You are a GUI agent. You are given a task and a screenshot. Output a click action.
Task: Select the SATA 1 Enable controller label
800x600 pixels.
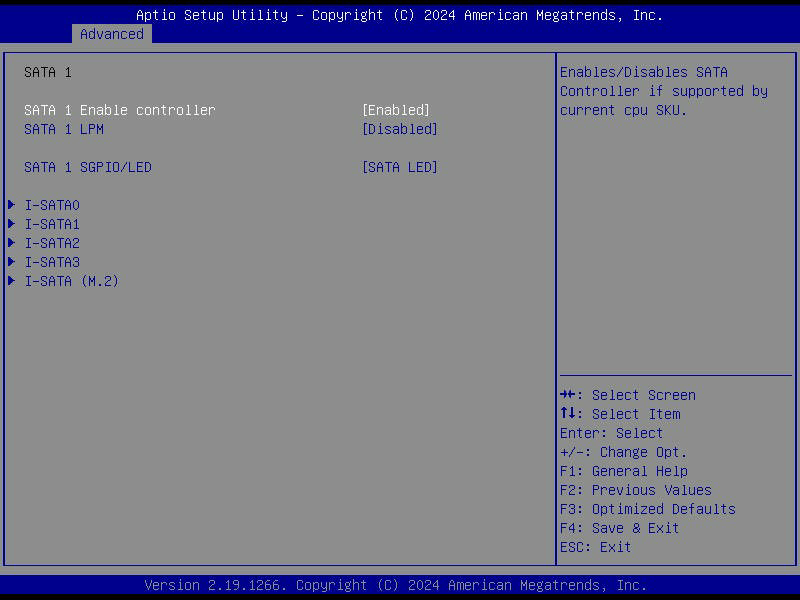pos(119,110)
